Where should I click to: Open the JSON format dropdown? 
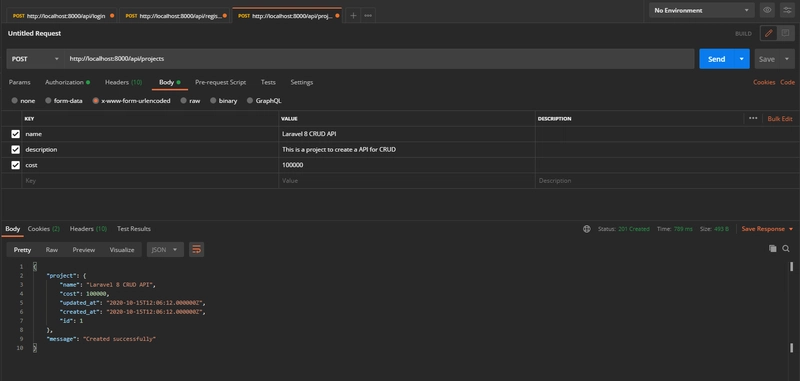(165, 249)
